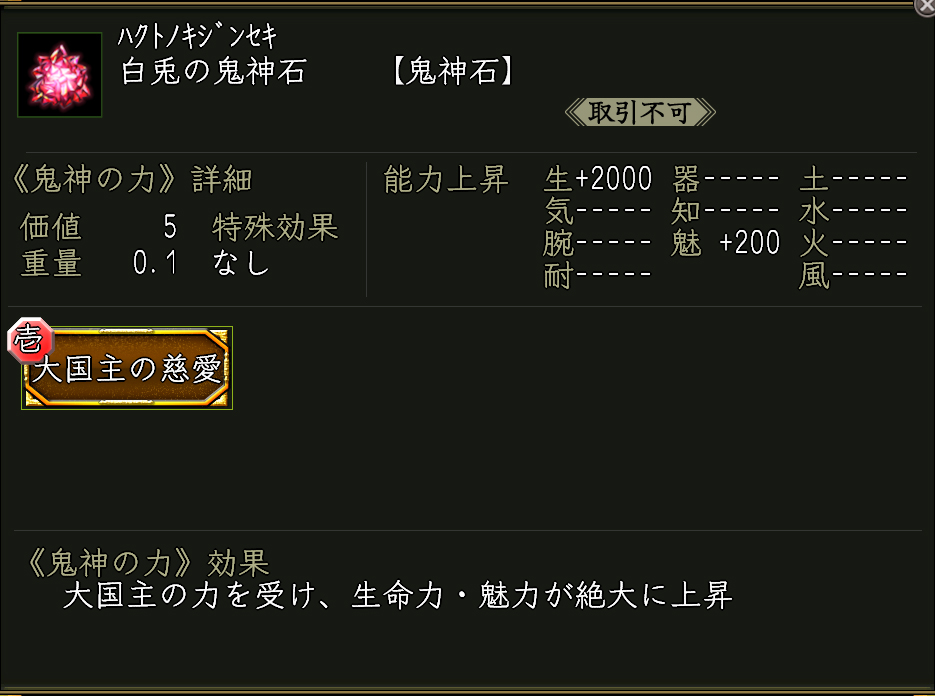Click the 【鬼神石】 category label

click(453, 73)
